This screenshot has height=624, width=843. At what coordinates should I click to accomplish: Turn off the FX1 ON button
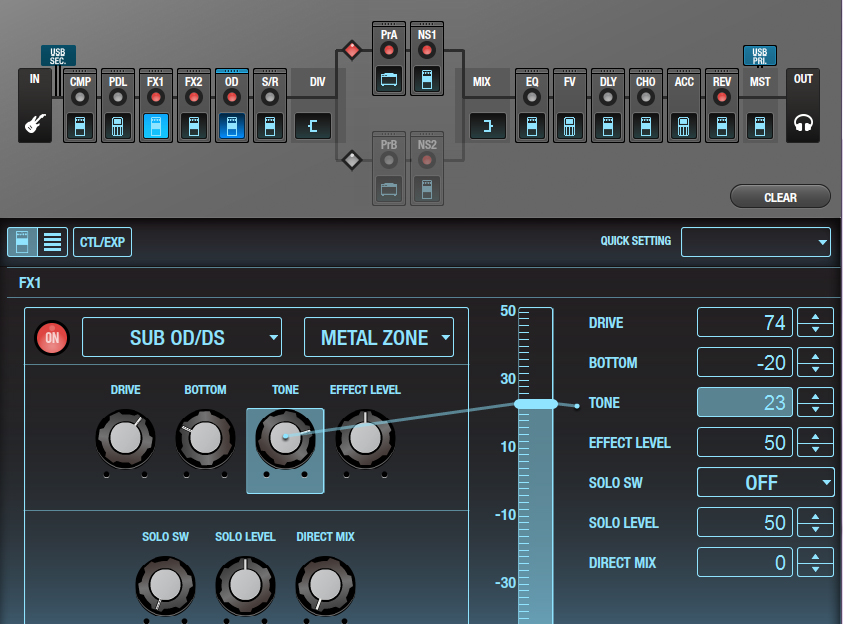click(52, 338)
